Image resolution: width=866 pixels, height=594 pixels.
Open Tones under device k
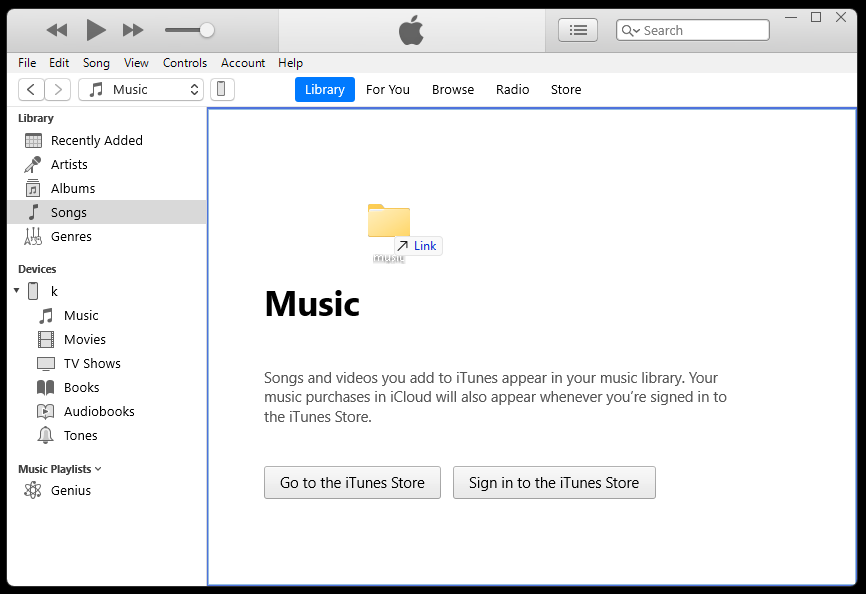tap(81, 436)
